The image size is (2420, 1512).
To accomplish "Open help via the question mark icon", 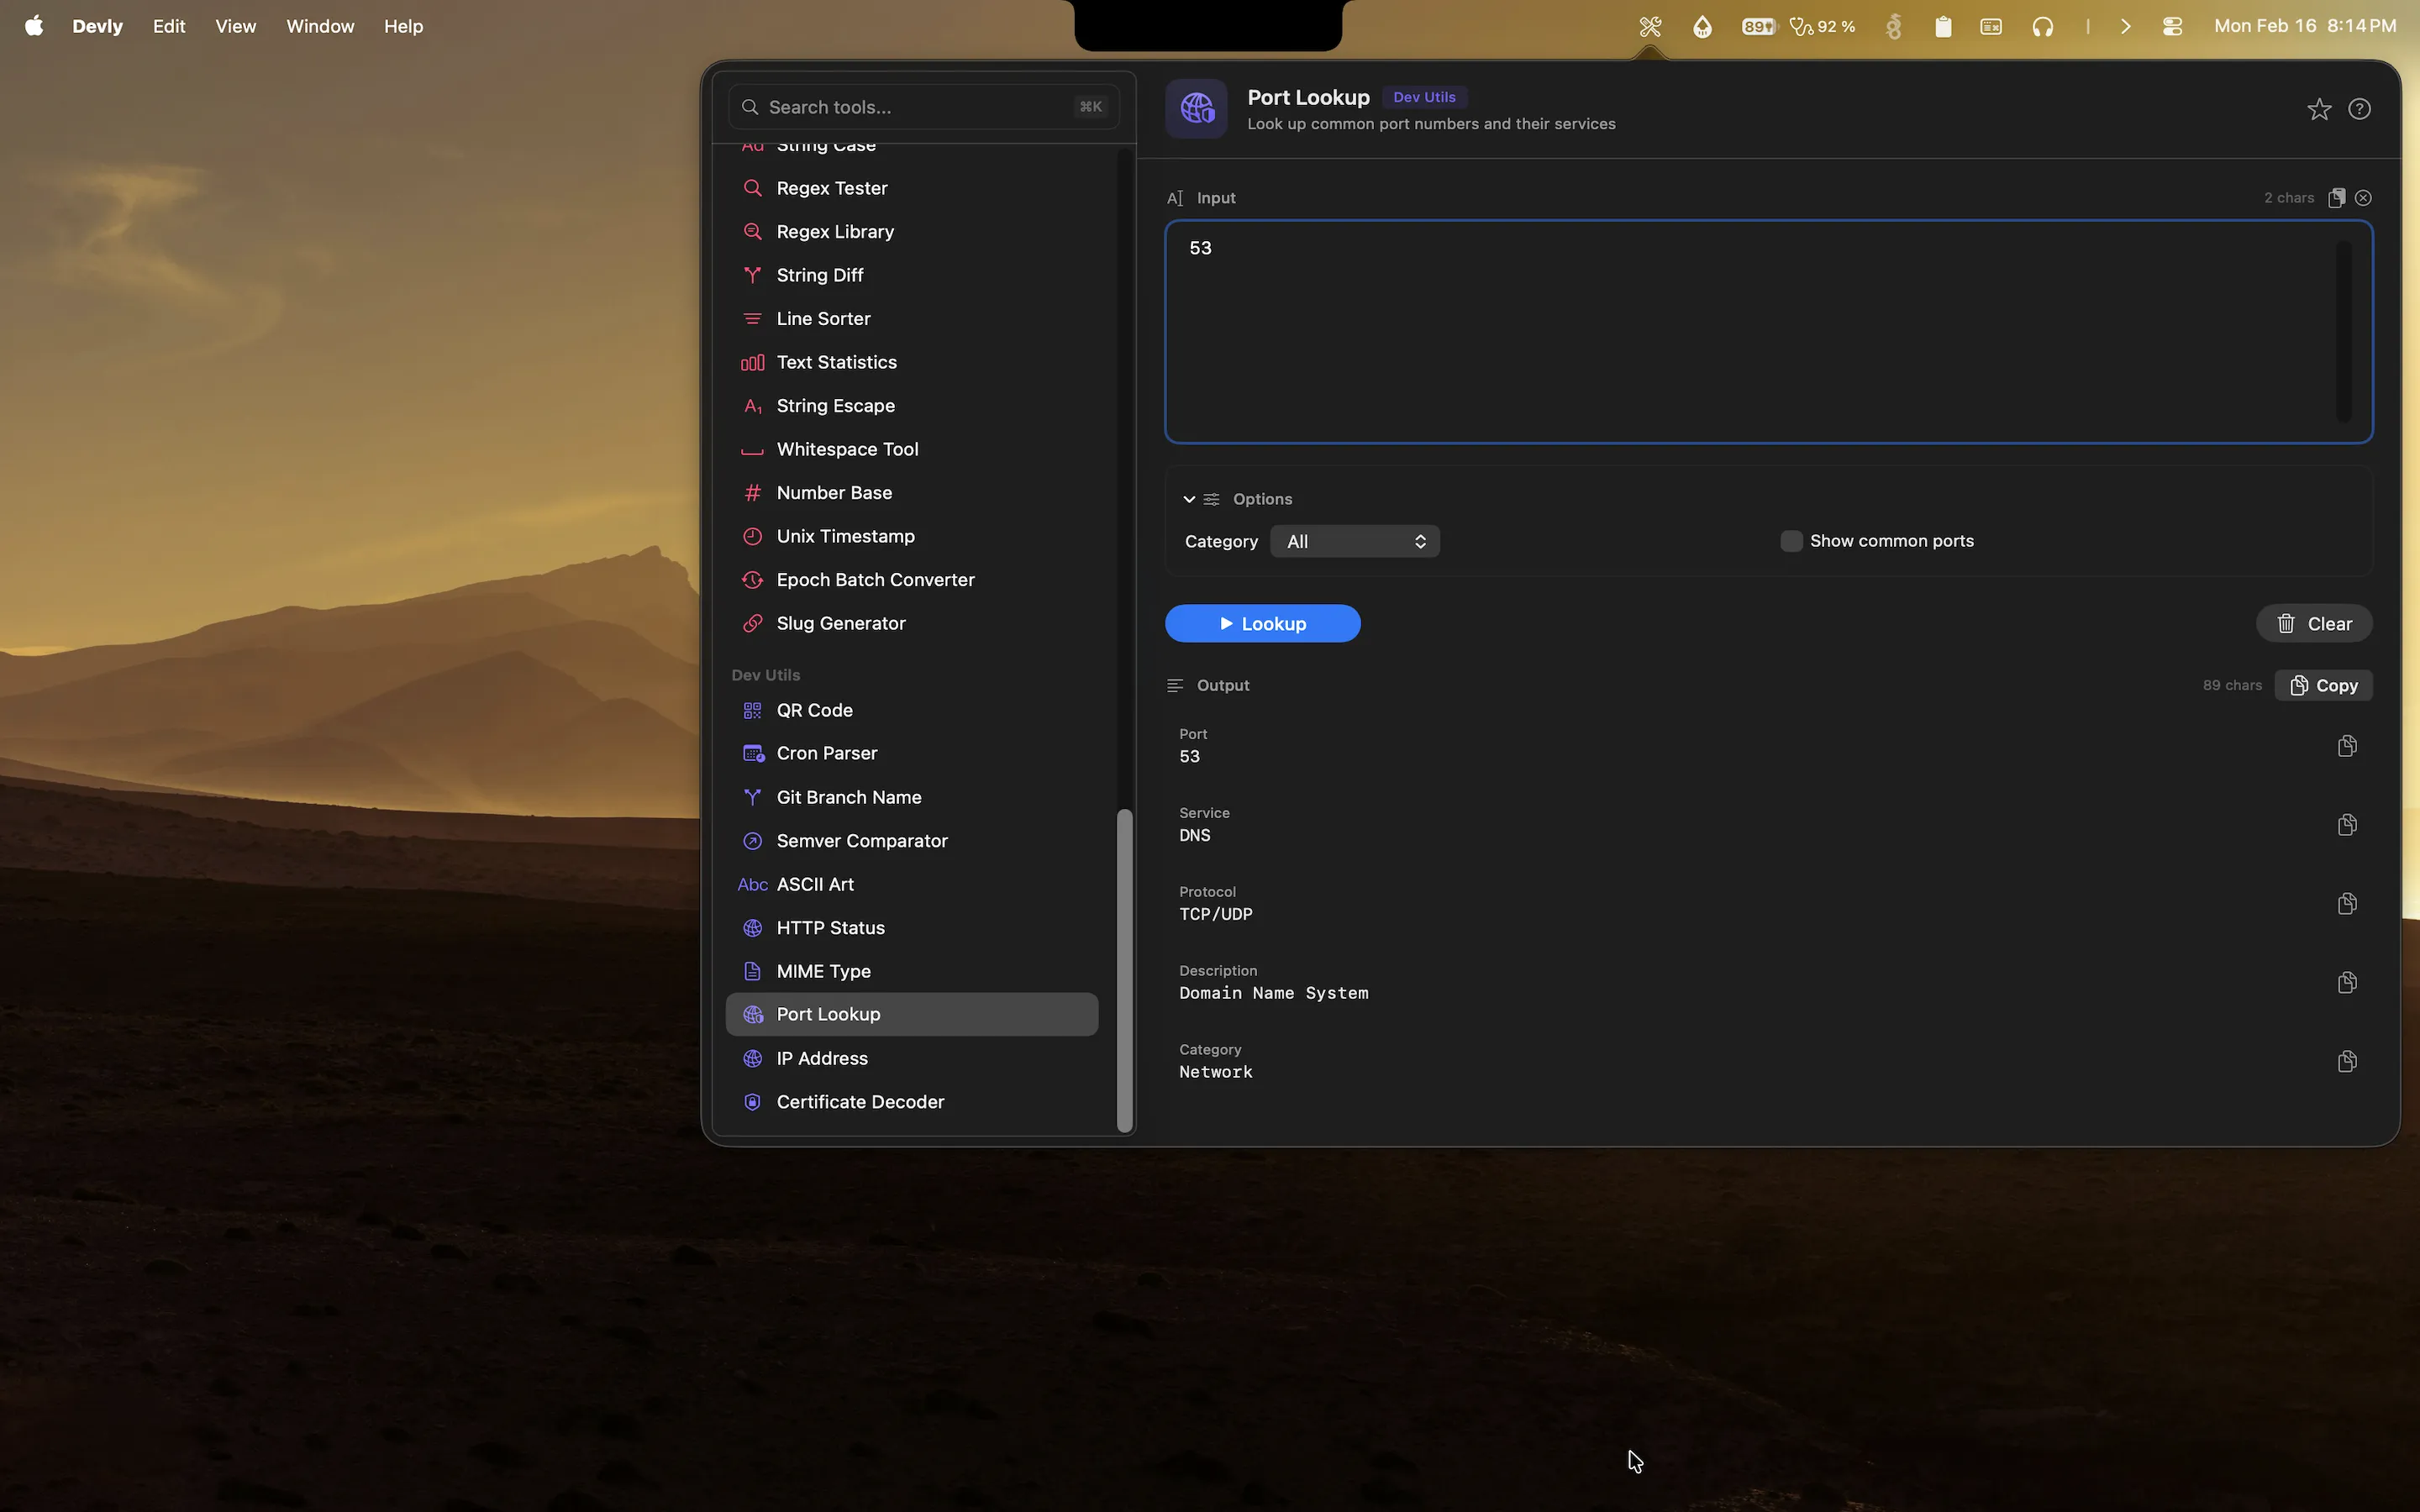I will [2359, 109].
